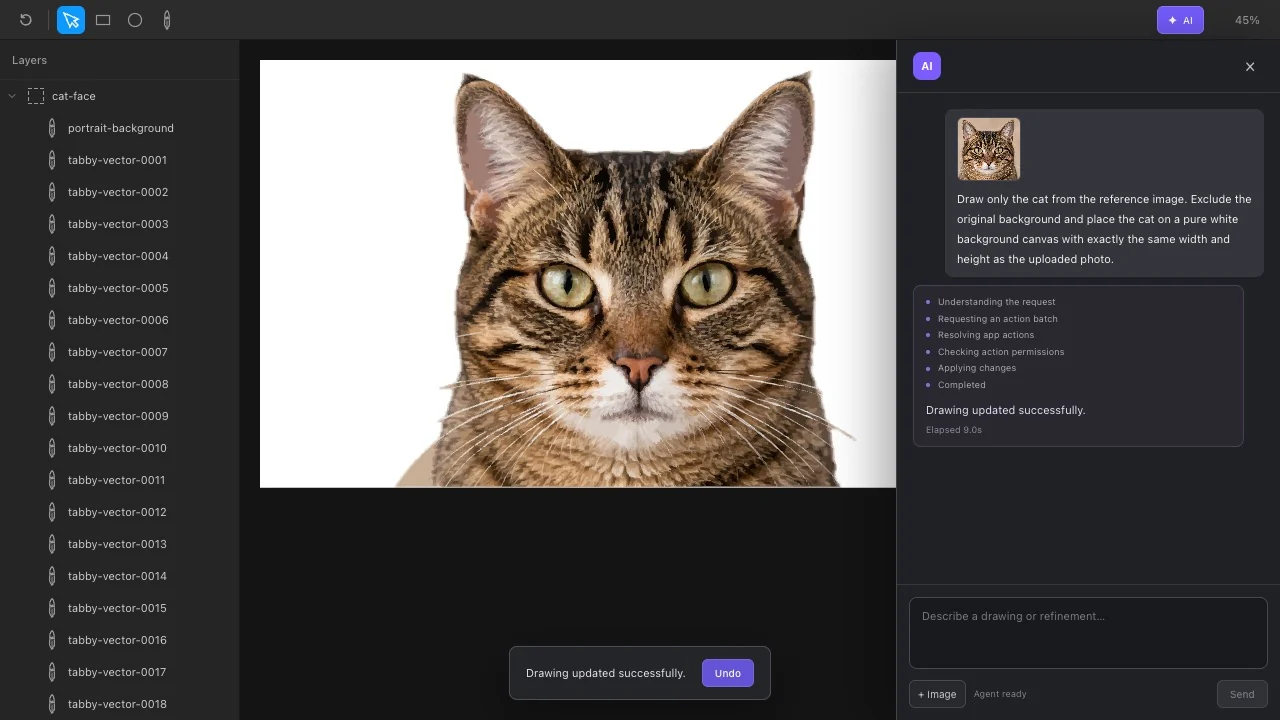Click the vector icon beside tabby-vector-0001

point(52,160)
